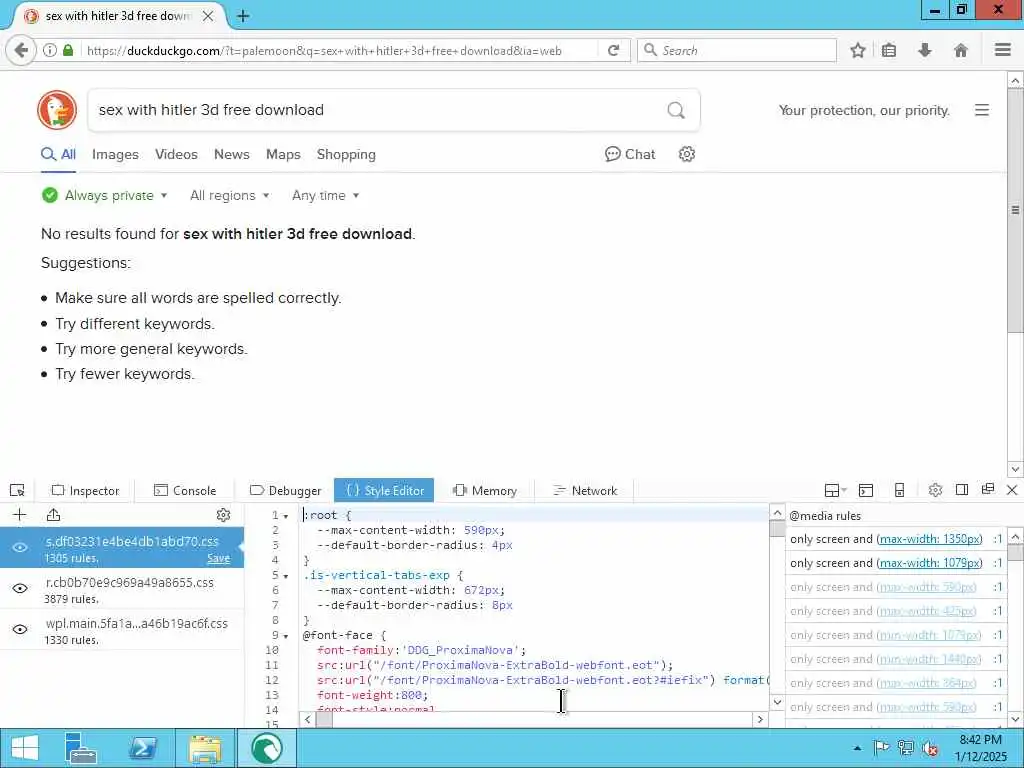
Task: Open the Debugger devtools tab
Action: [x=286, y=490]
